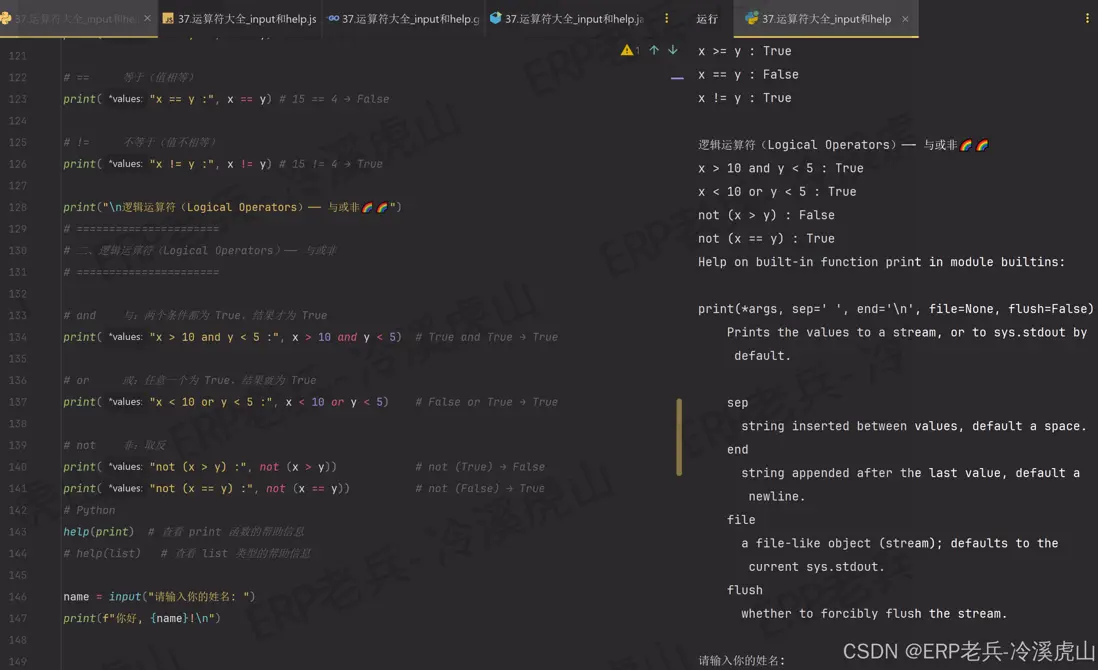
Task: Click console output "not (x > y) : False"
Action: [766, 215]
